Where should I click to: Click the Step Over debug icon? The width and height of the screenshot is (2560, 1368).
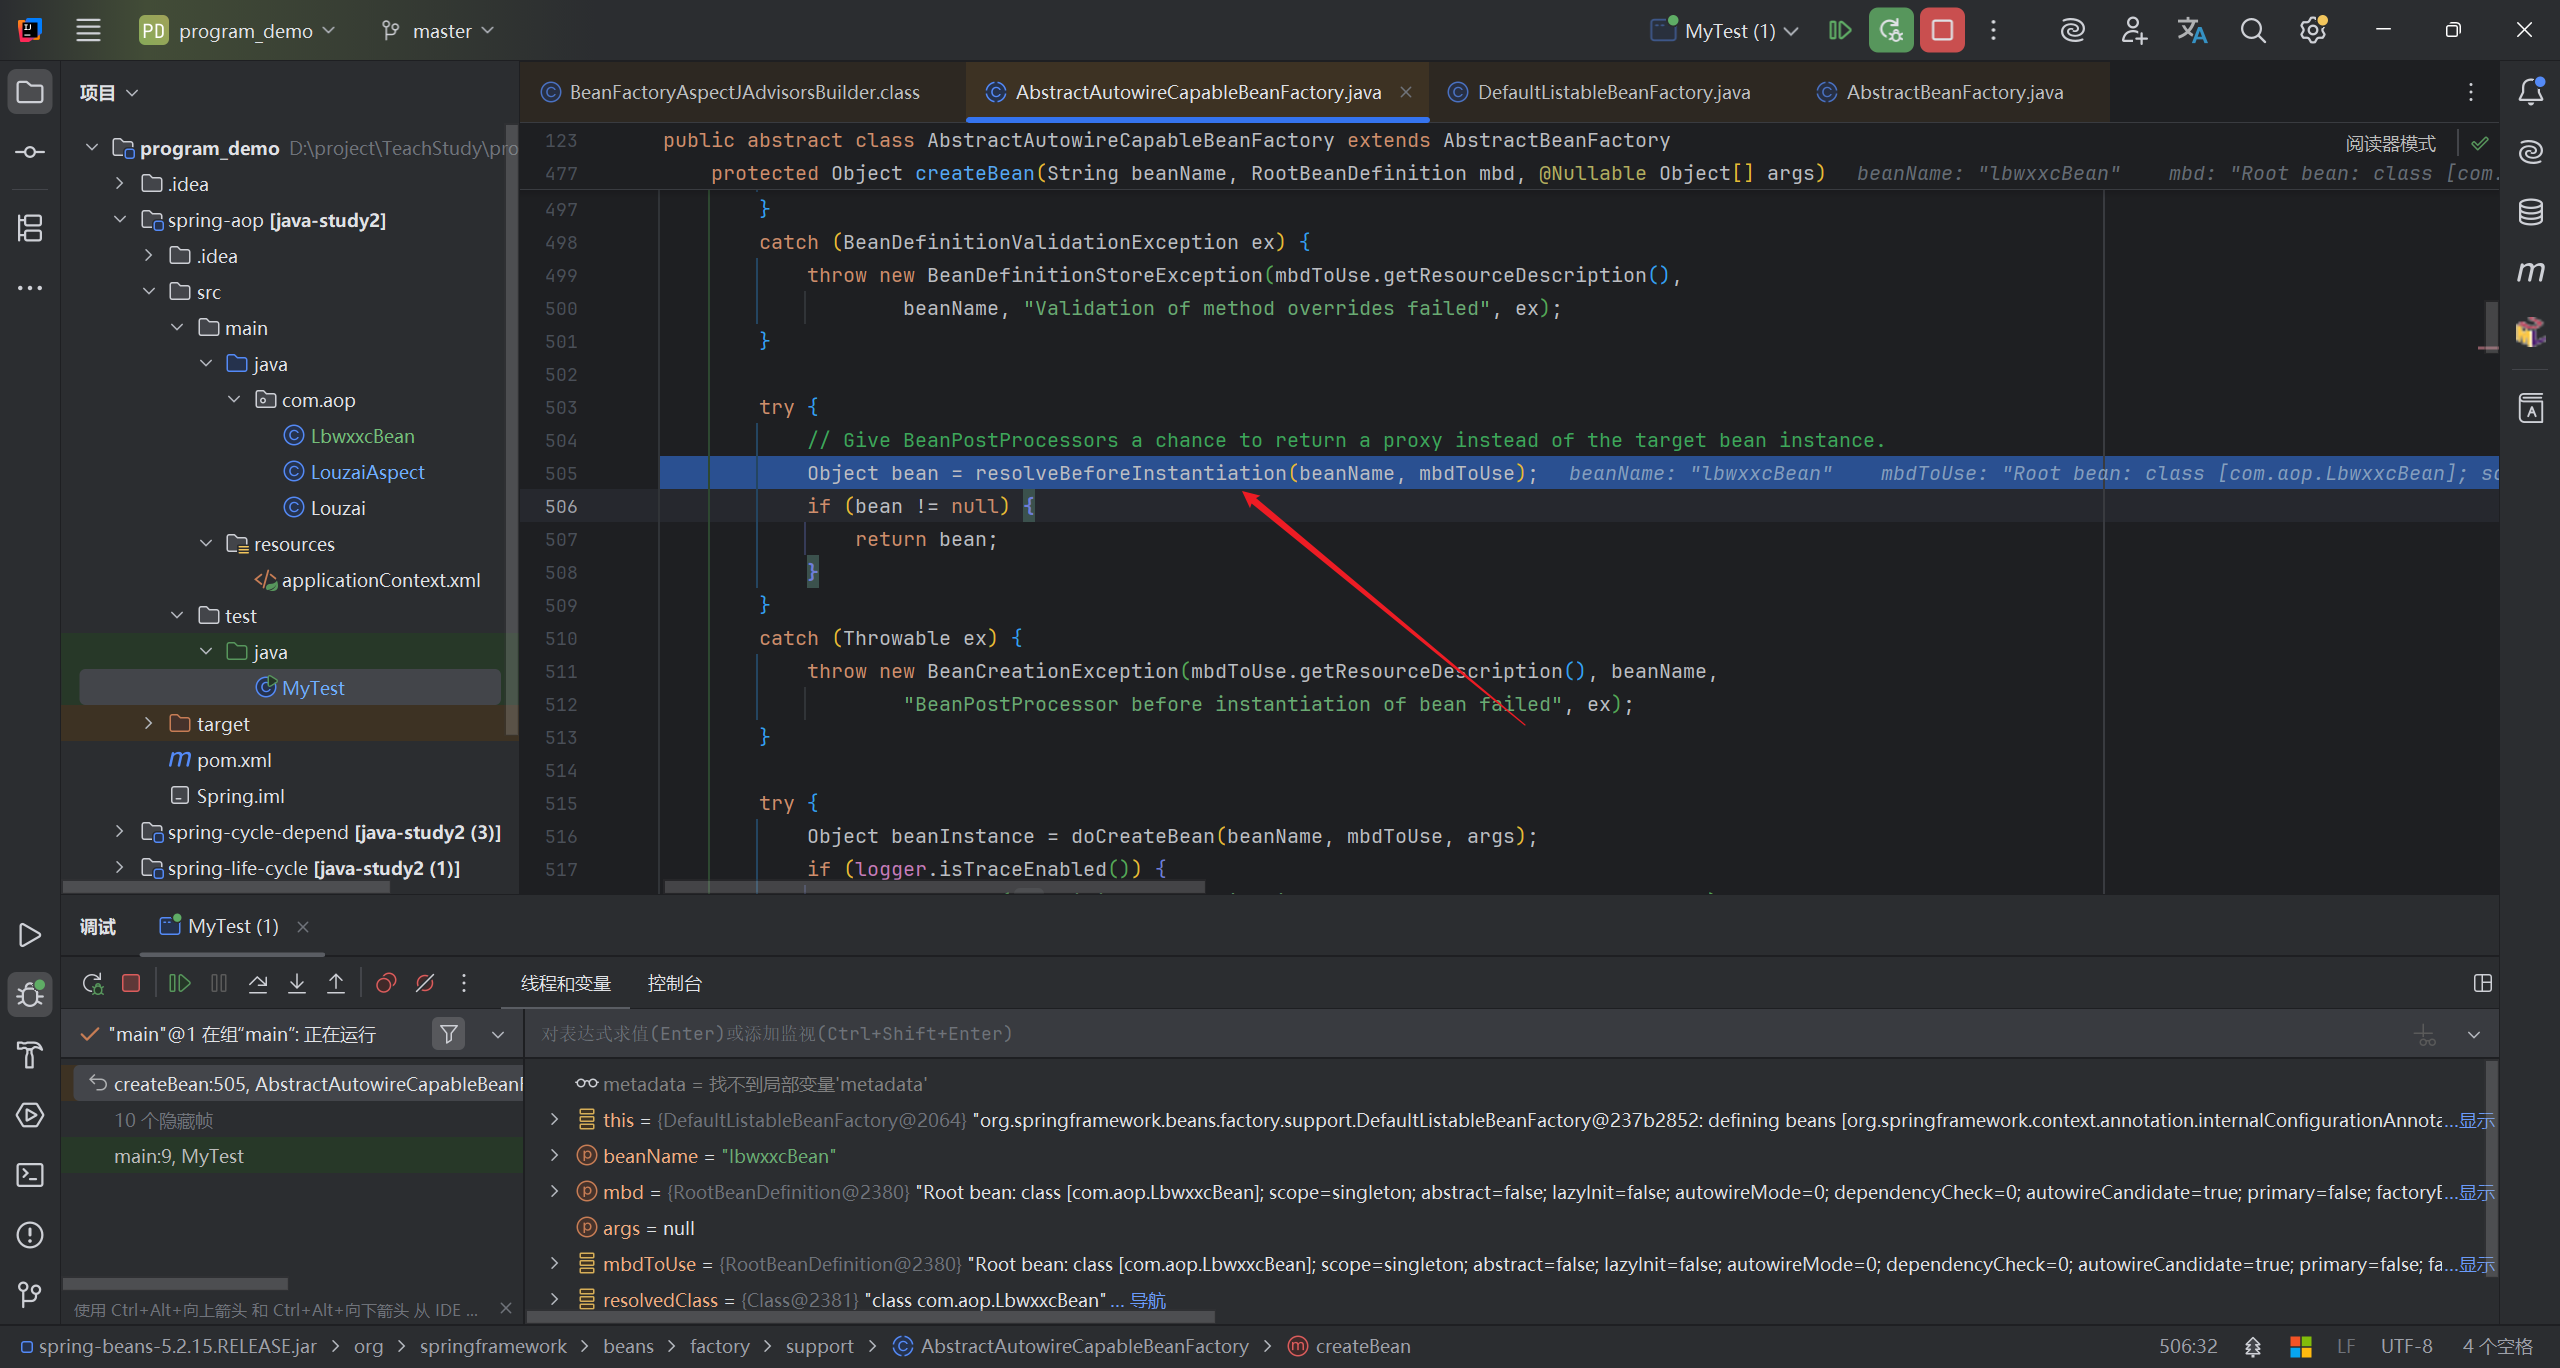point(258,983)
